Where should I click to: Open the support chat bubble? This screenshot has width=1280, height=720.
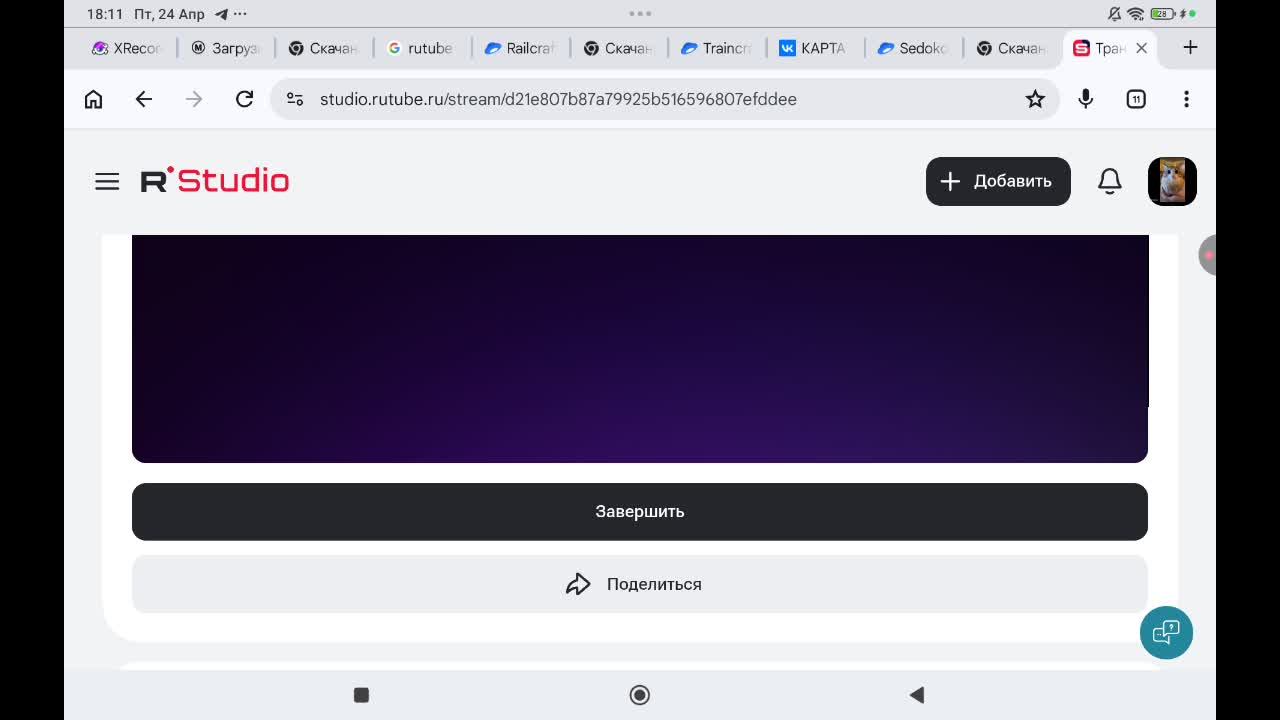1166,632
